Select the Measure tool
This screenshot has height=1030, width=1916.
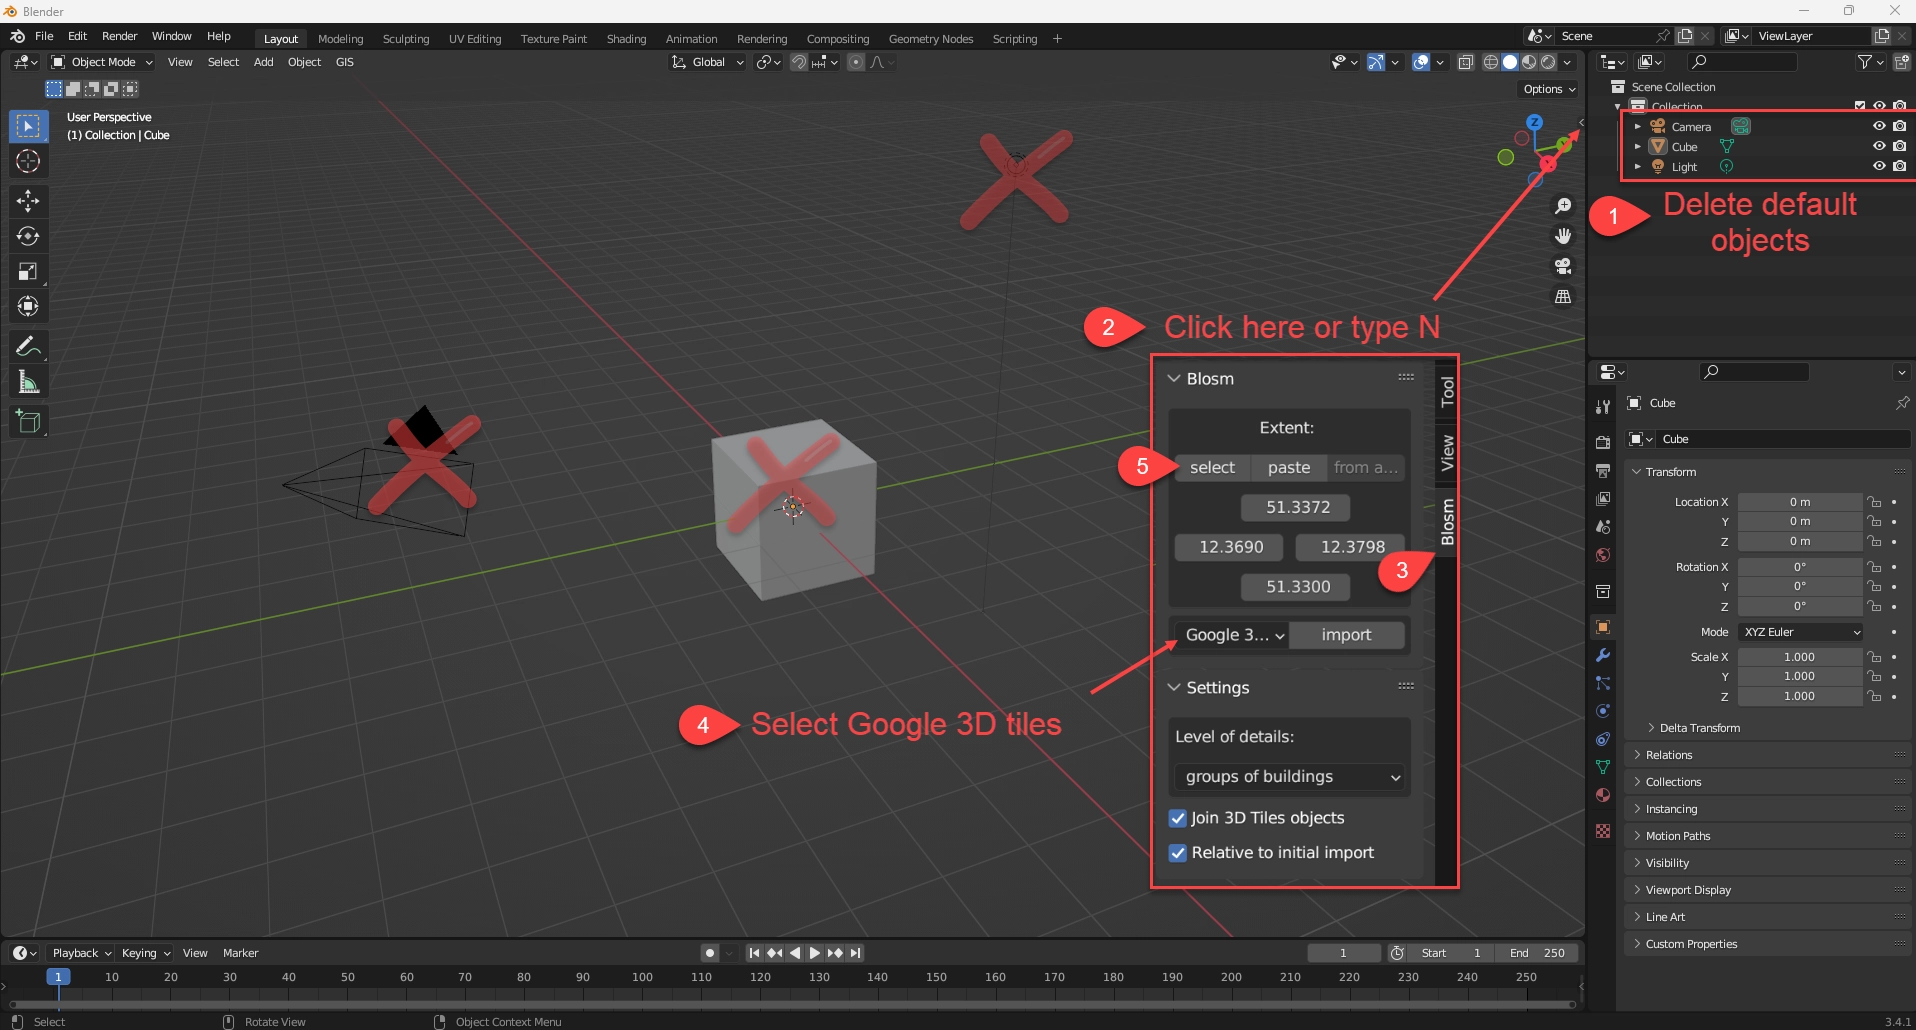point(28,381)
